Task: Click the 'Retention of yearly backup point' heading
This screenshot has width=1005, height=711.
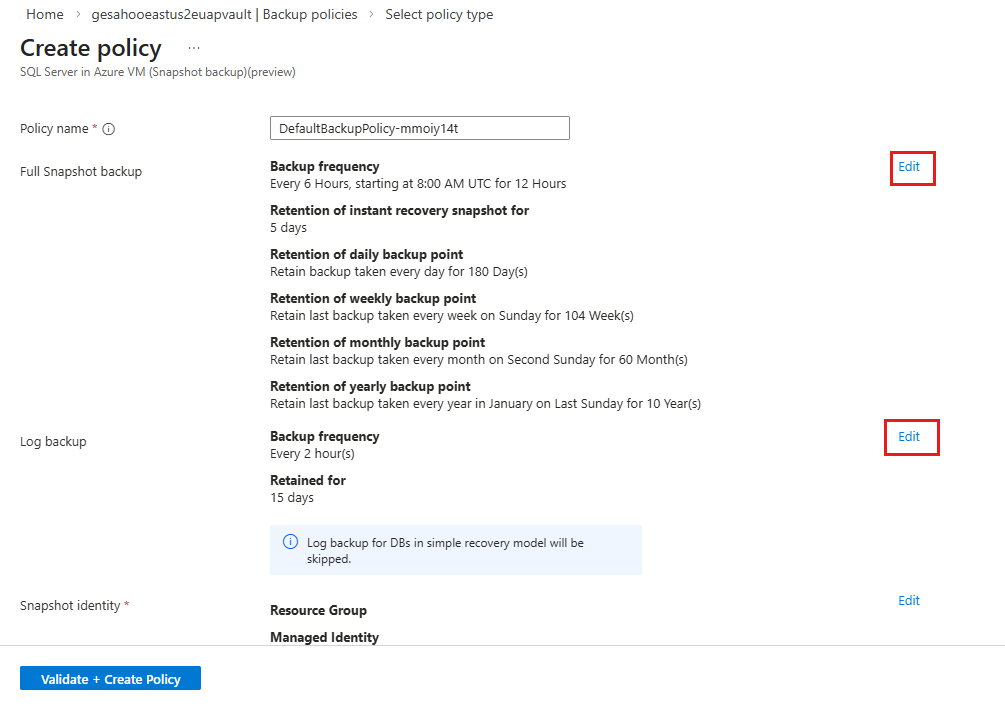Action: click(370, 387)
